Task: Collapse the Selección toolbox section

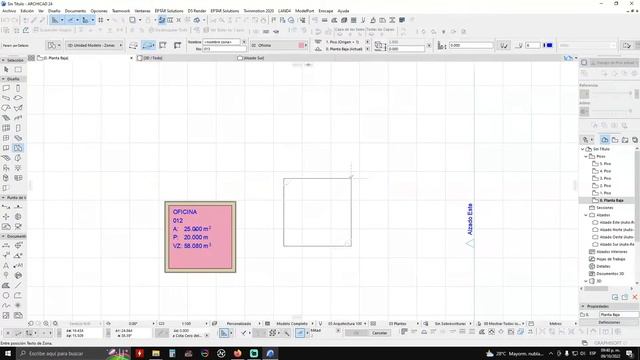Action: pyautogui.click(x=3, y=60)
